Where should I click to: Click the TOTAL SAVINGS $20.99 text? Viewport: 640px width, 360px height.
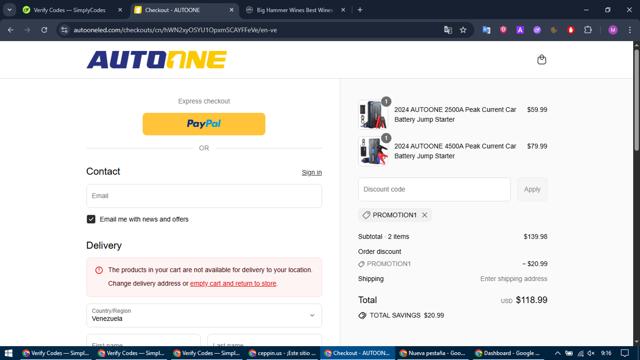pyautogui.click(x=407, y=316)
